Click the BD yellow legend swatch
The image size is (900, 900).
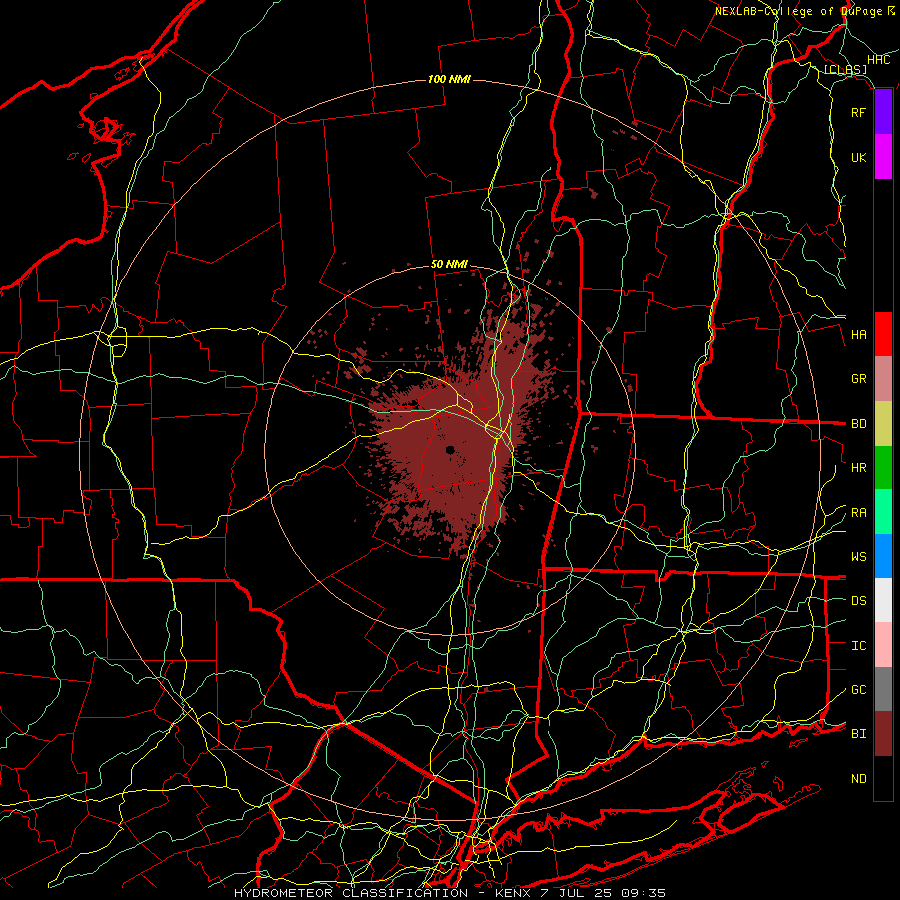tap(883, 423)
